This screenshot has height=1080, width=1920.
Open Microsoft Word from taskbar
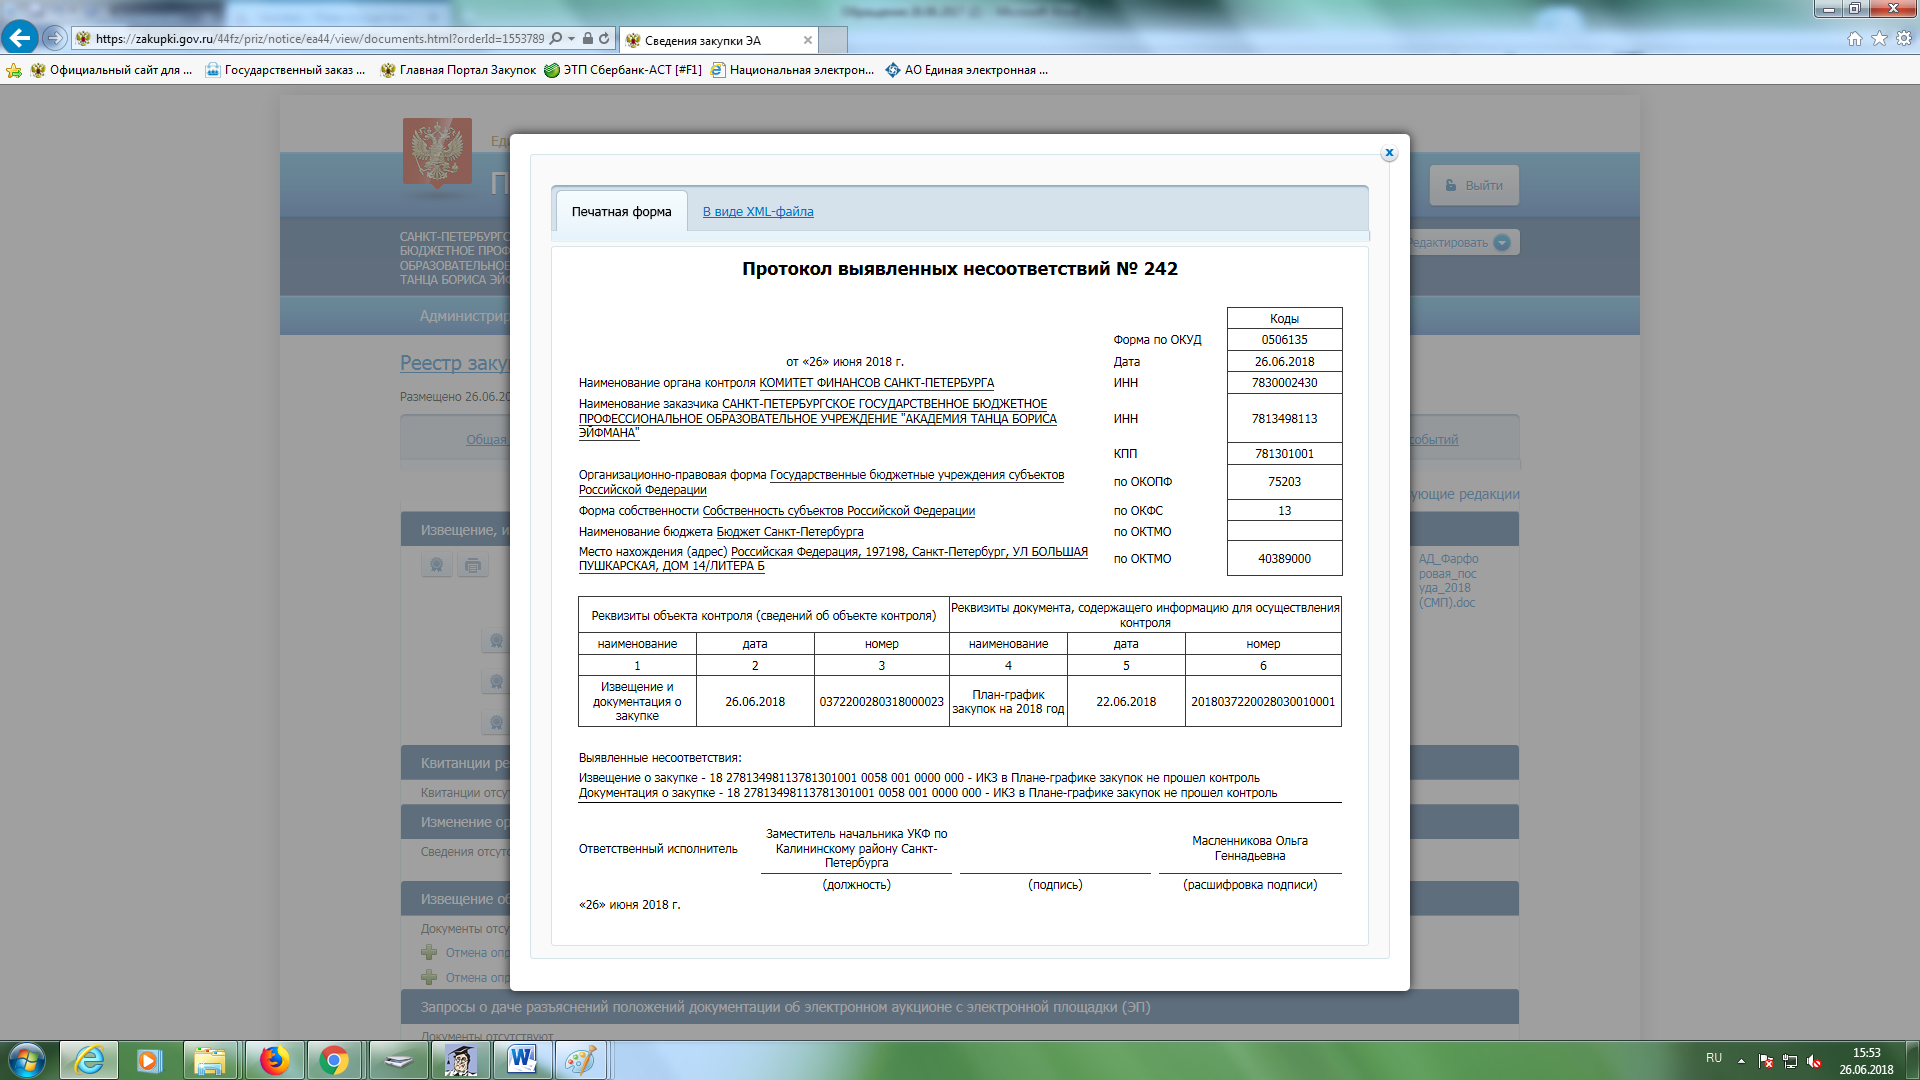coord(521,1060)
